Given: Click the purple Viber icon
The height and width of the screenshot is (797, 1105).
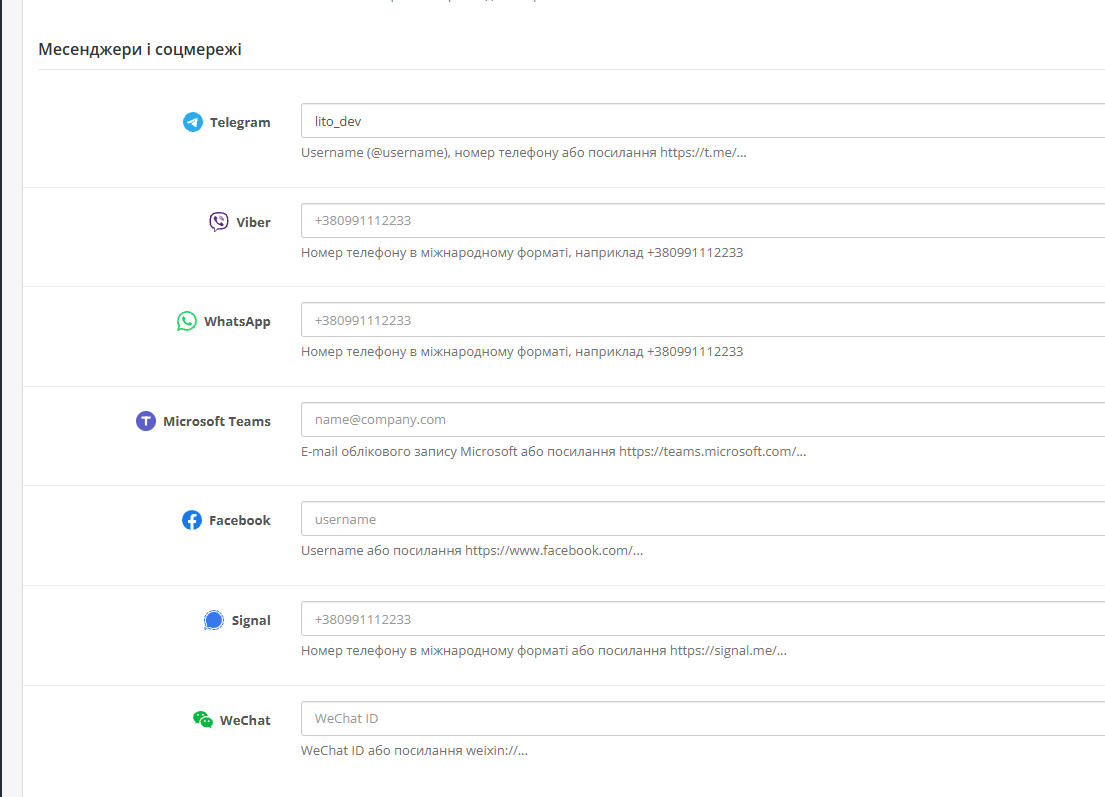Looking at the screenshot, I should (218, 222).
